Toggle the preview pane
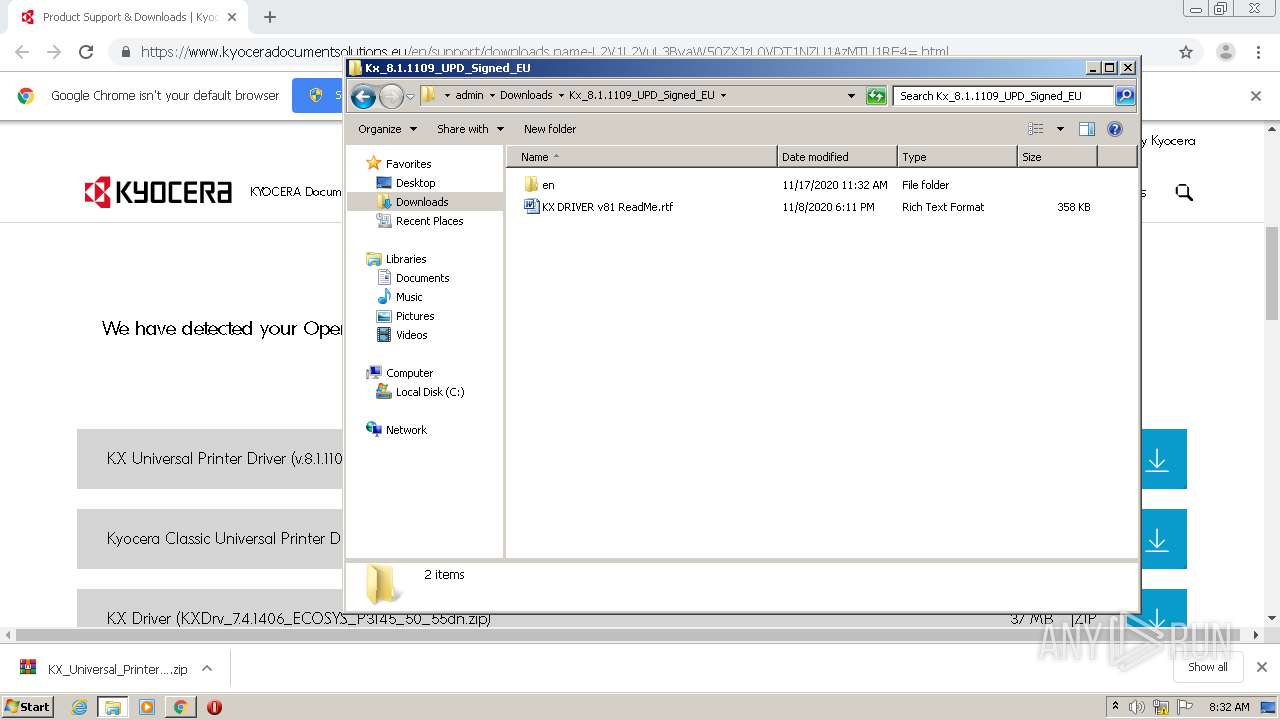1280x720 pixels. click(1087, 129)
